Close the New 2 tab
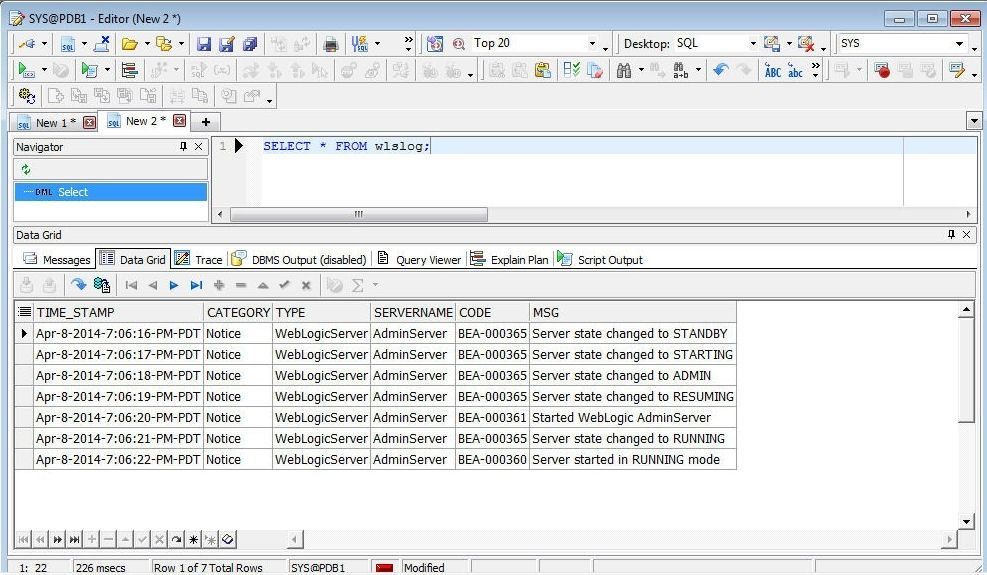Image resolution: width=987 pixels, height=575 pixels. (179, 120)
